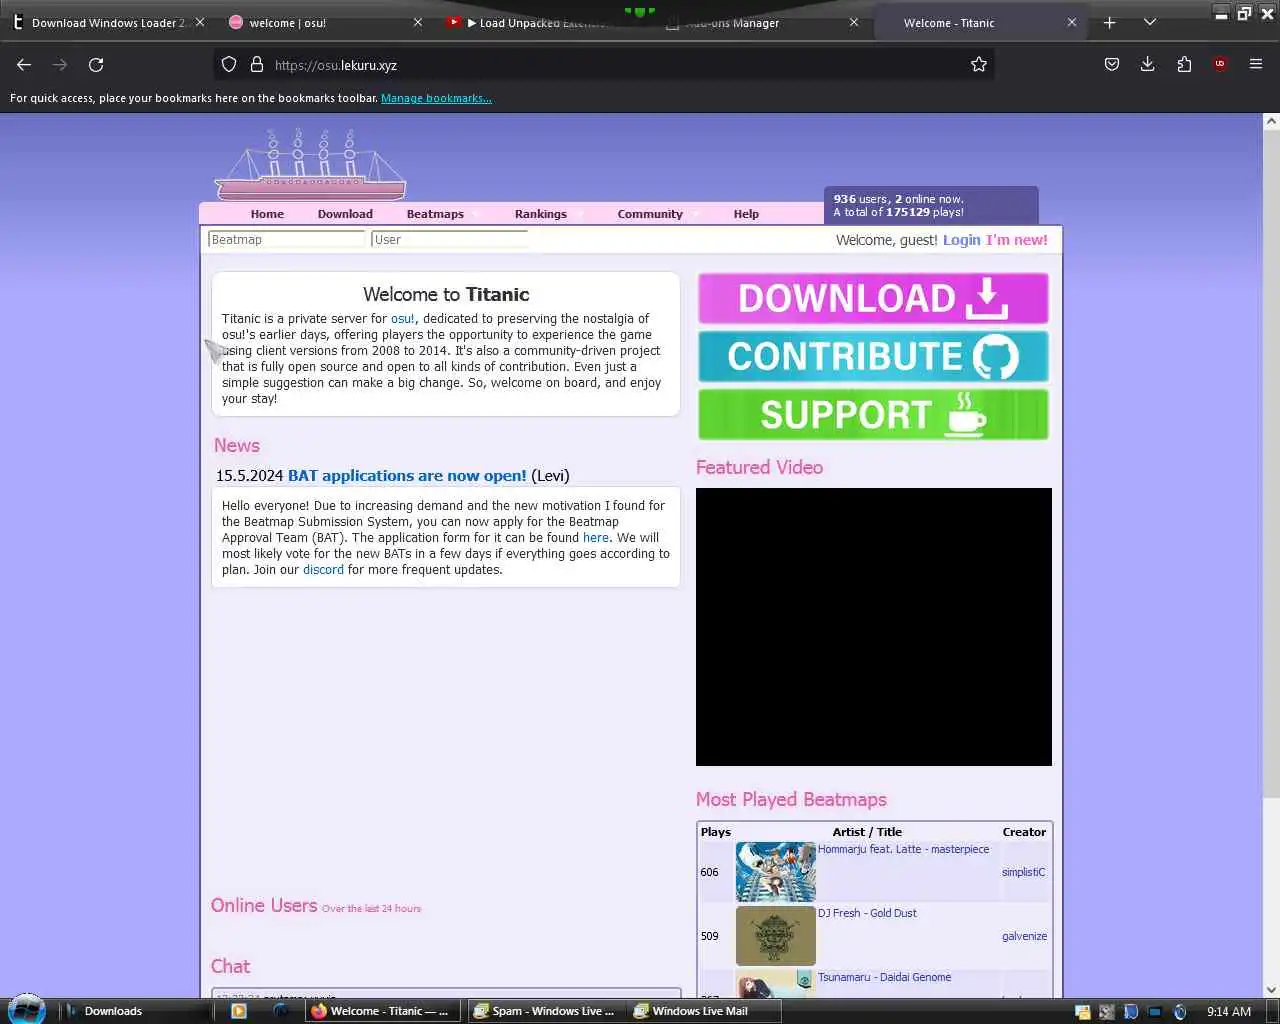Open Downloads taskbar toolbar

[113, 1011]
